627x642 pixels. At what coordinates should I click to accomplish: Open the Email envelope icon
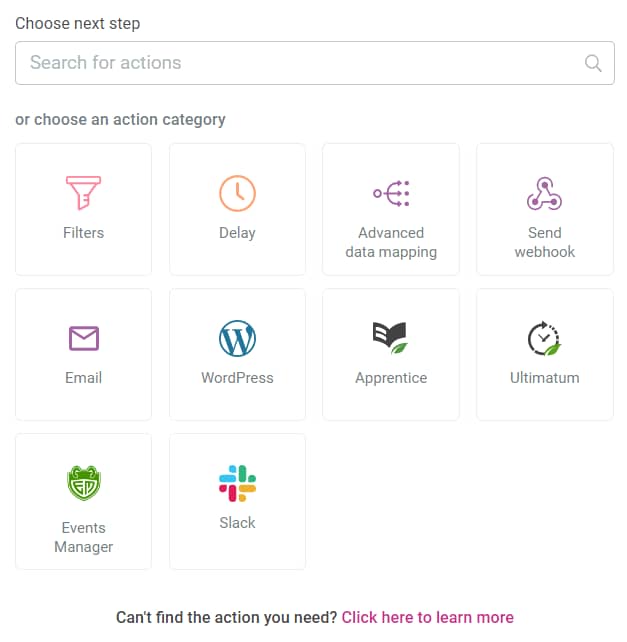click(x=84, y=338)
